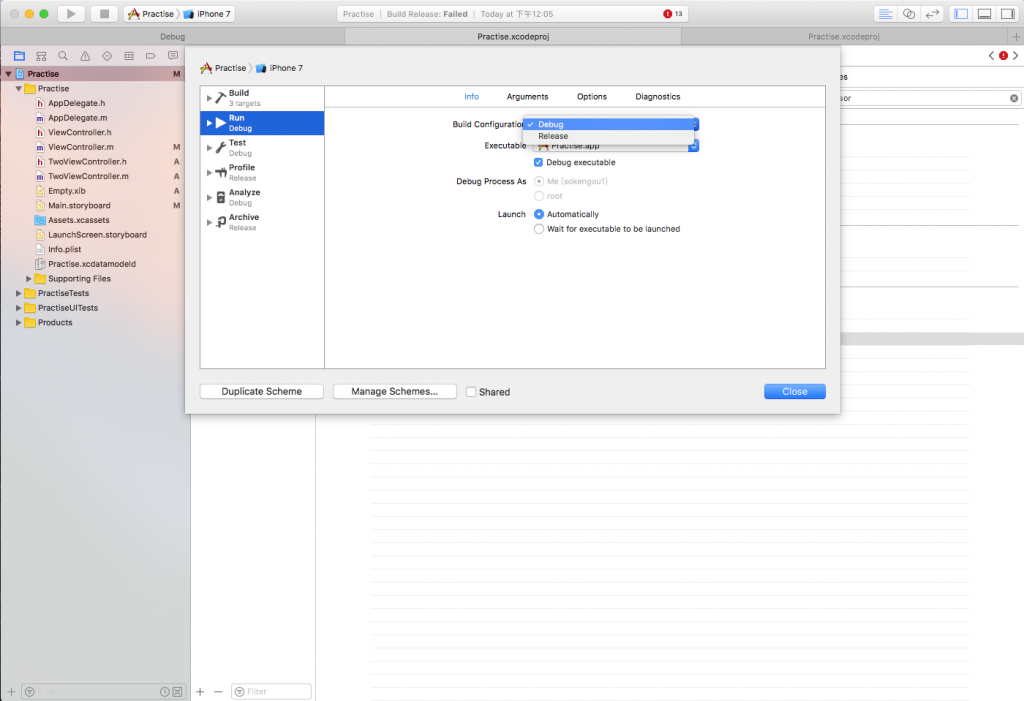Switch to the Arguments tab
Image resolution: width=1024 pixels, height=701 pixels.
tap(528, 97)
